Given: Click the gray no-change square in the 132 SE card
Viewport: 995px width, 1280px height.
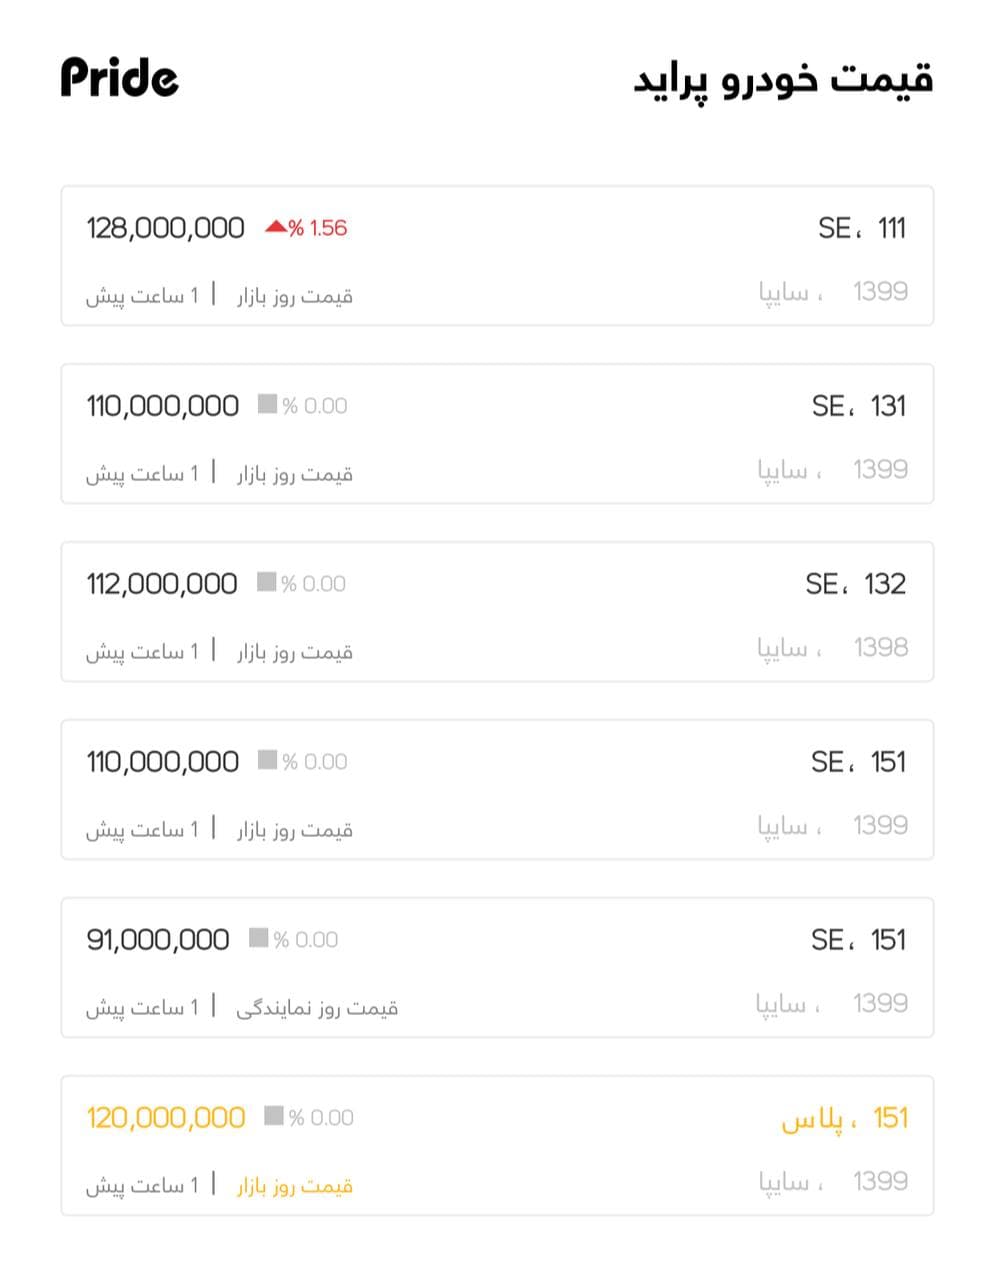Looking at the screenshot, I should [266, 582].
